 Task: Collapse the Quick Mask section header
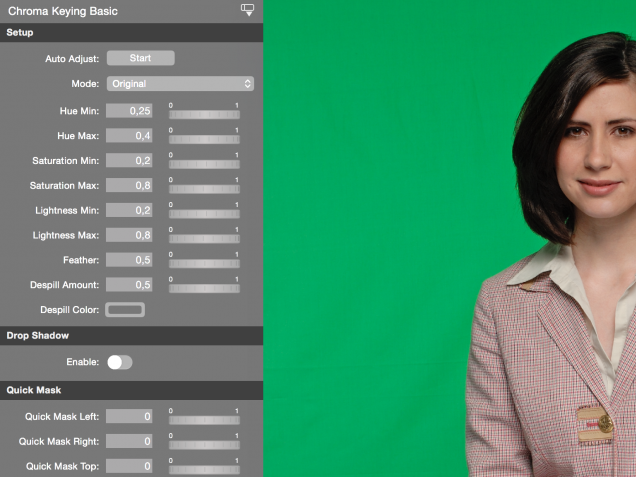(131, 390)
